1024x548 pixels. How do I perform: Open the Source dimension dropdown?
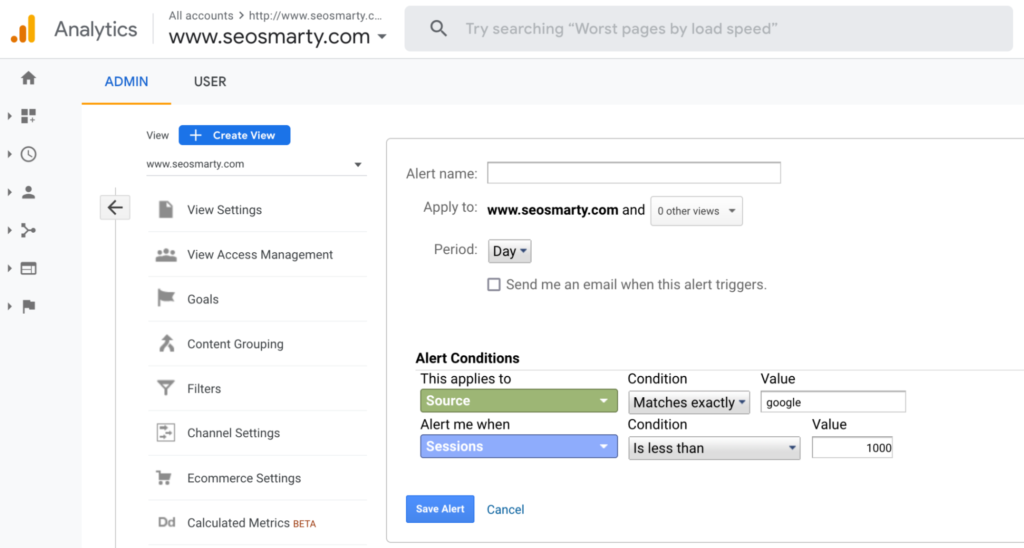click(518, 401)
